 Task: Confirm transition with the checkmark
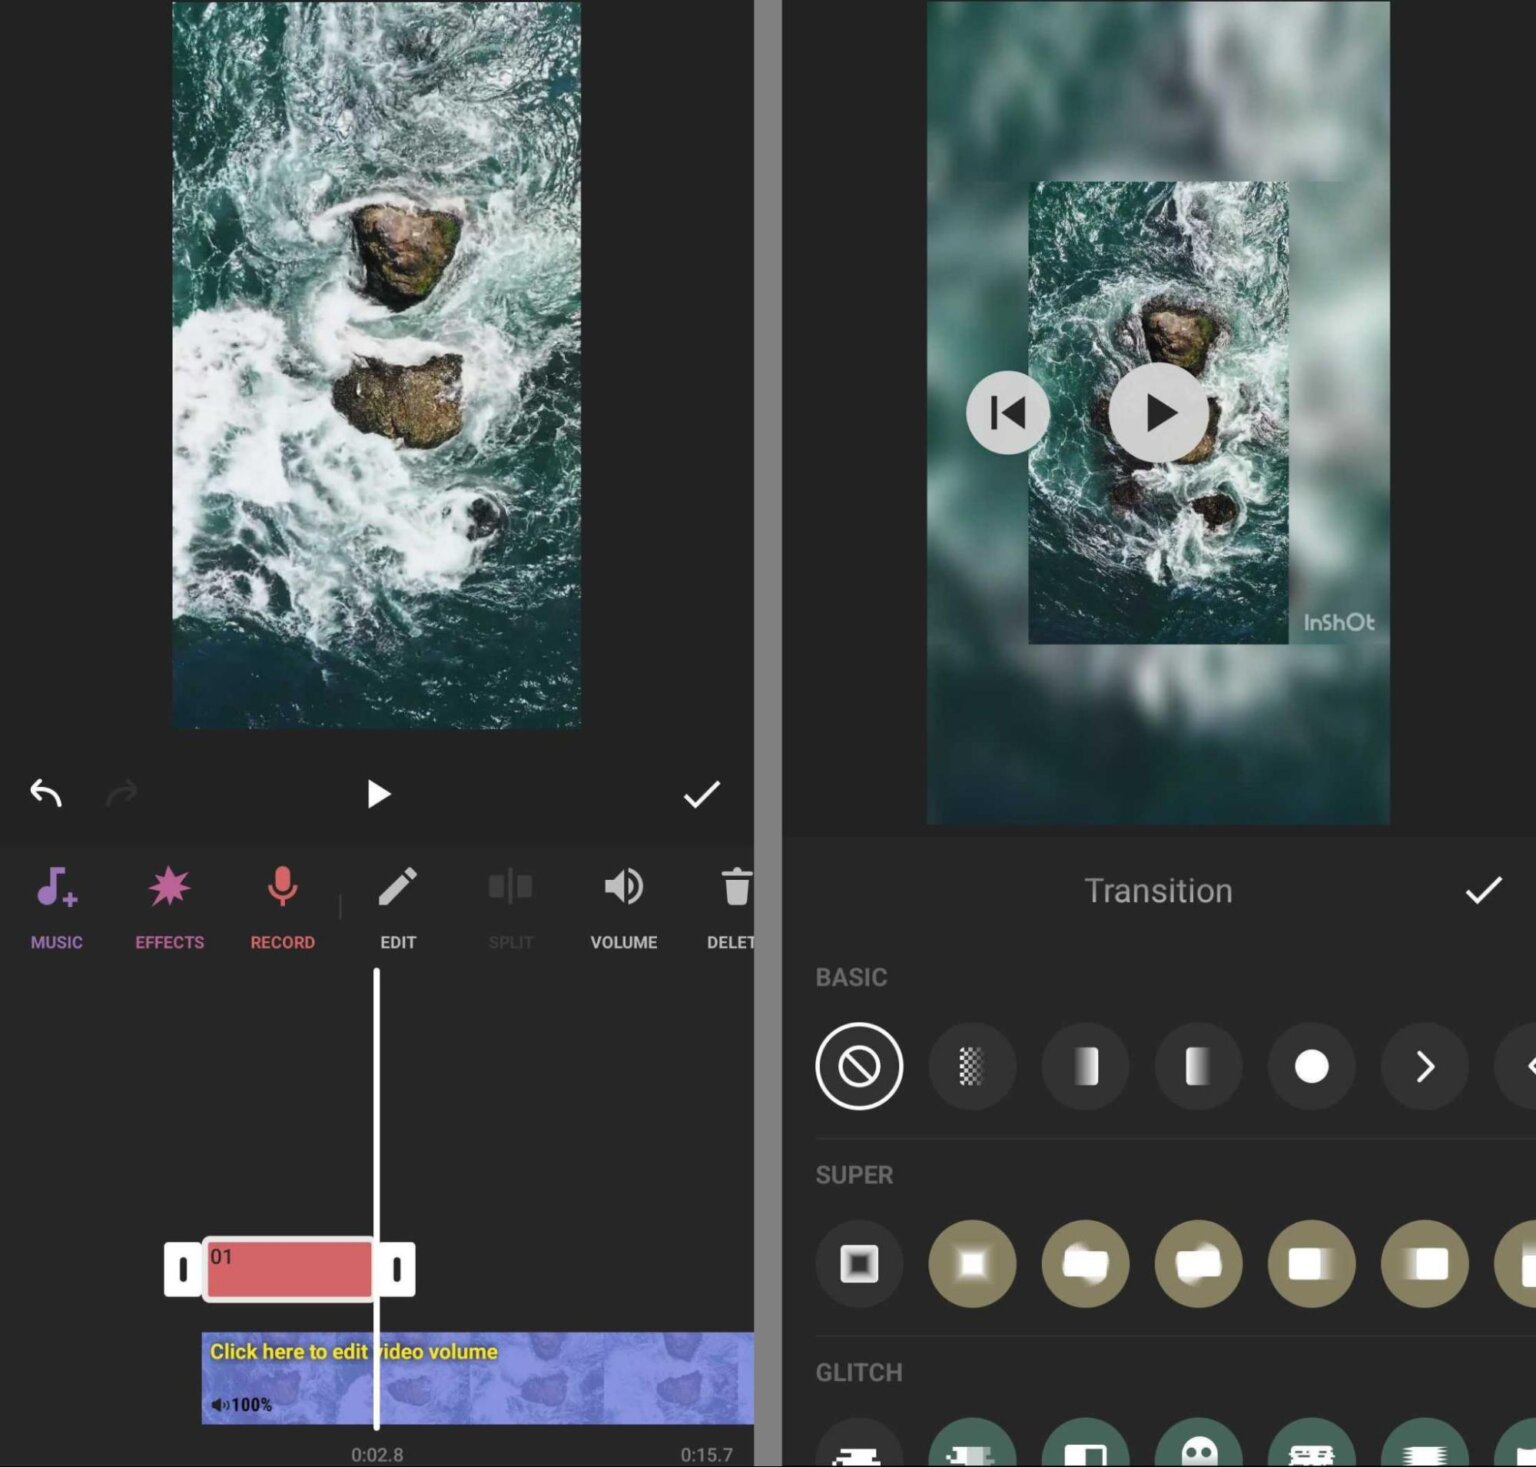(1484, 890)
